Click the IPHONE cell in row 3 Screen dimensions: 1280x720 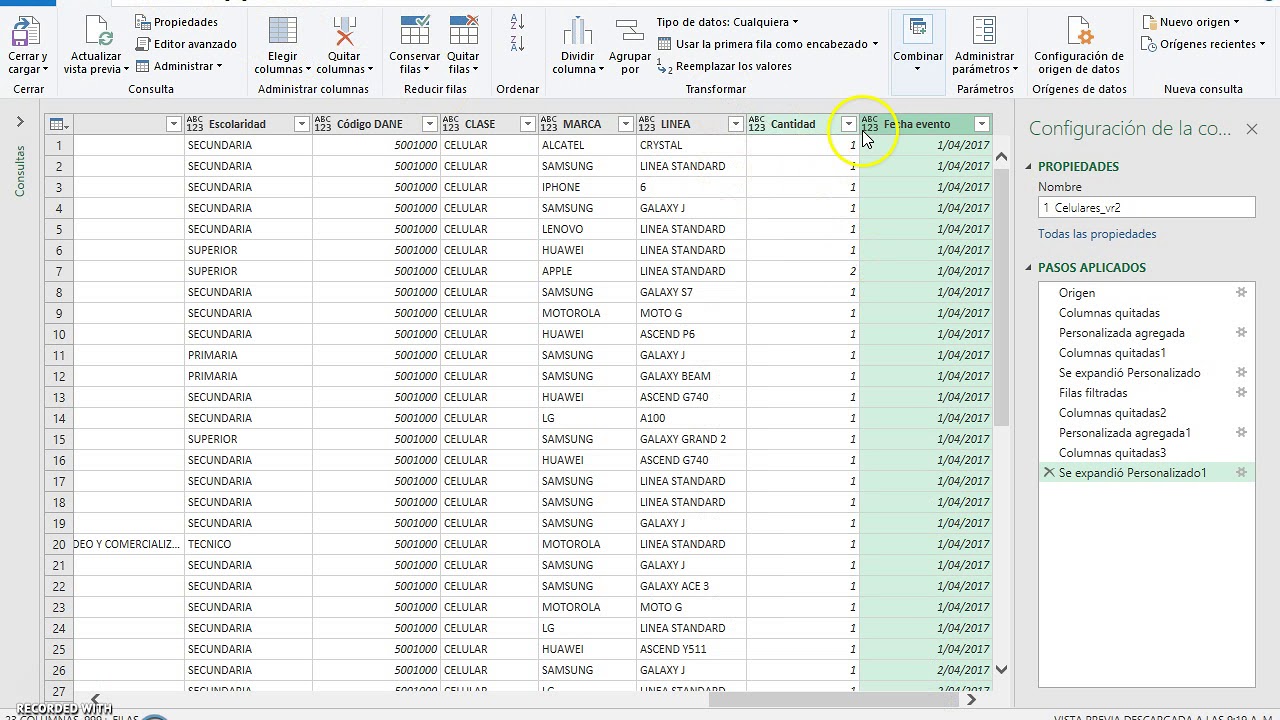[x=587, y=187]
